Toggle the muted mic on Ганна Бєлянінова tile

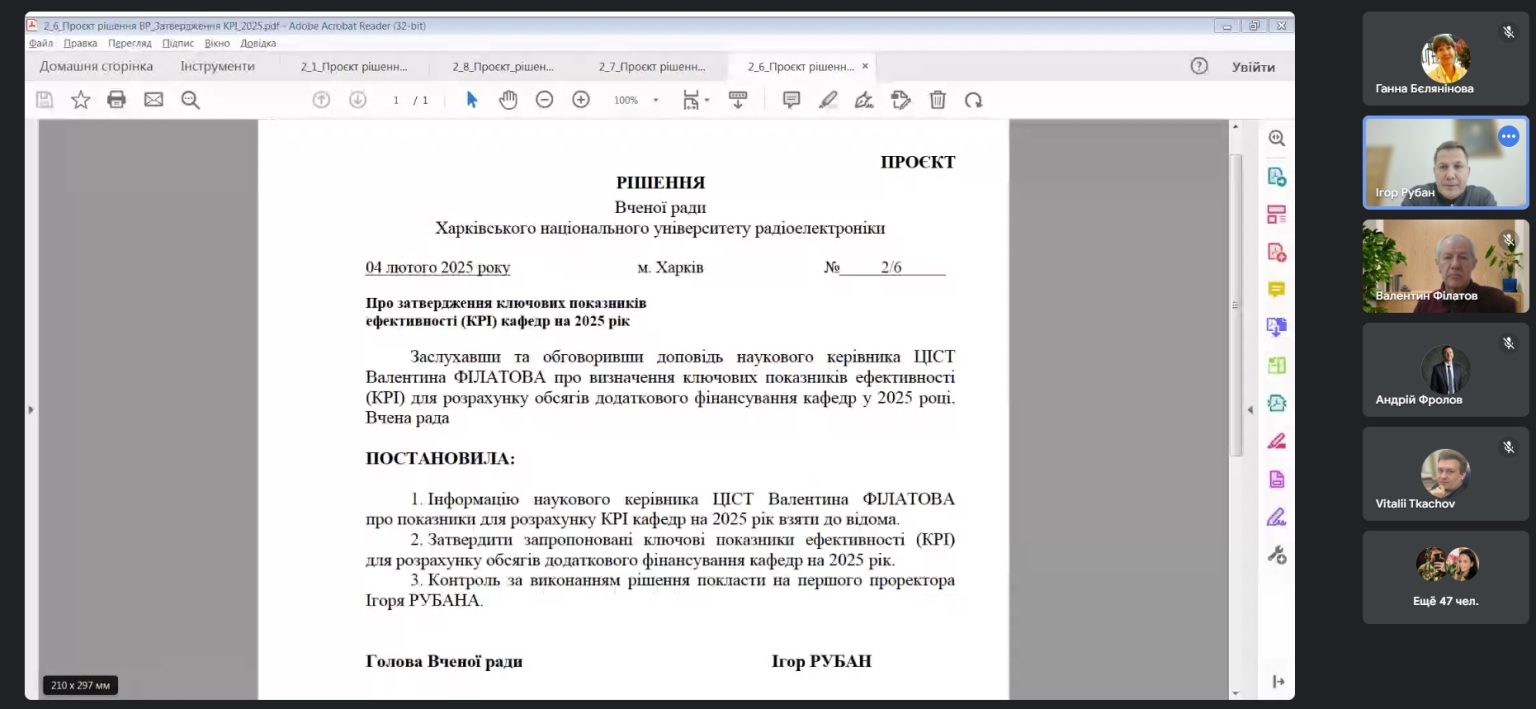(1508, 33)
